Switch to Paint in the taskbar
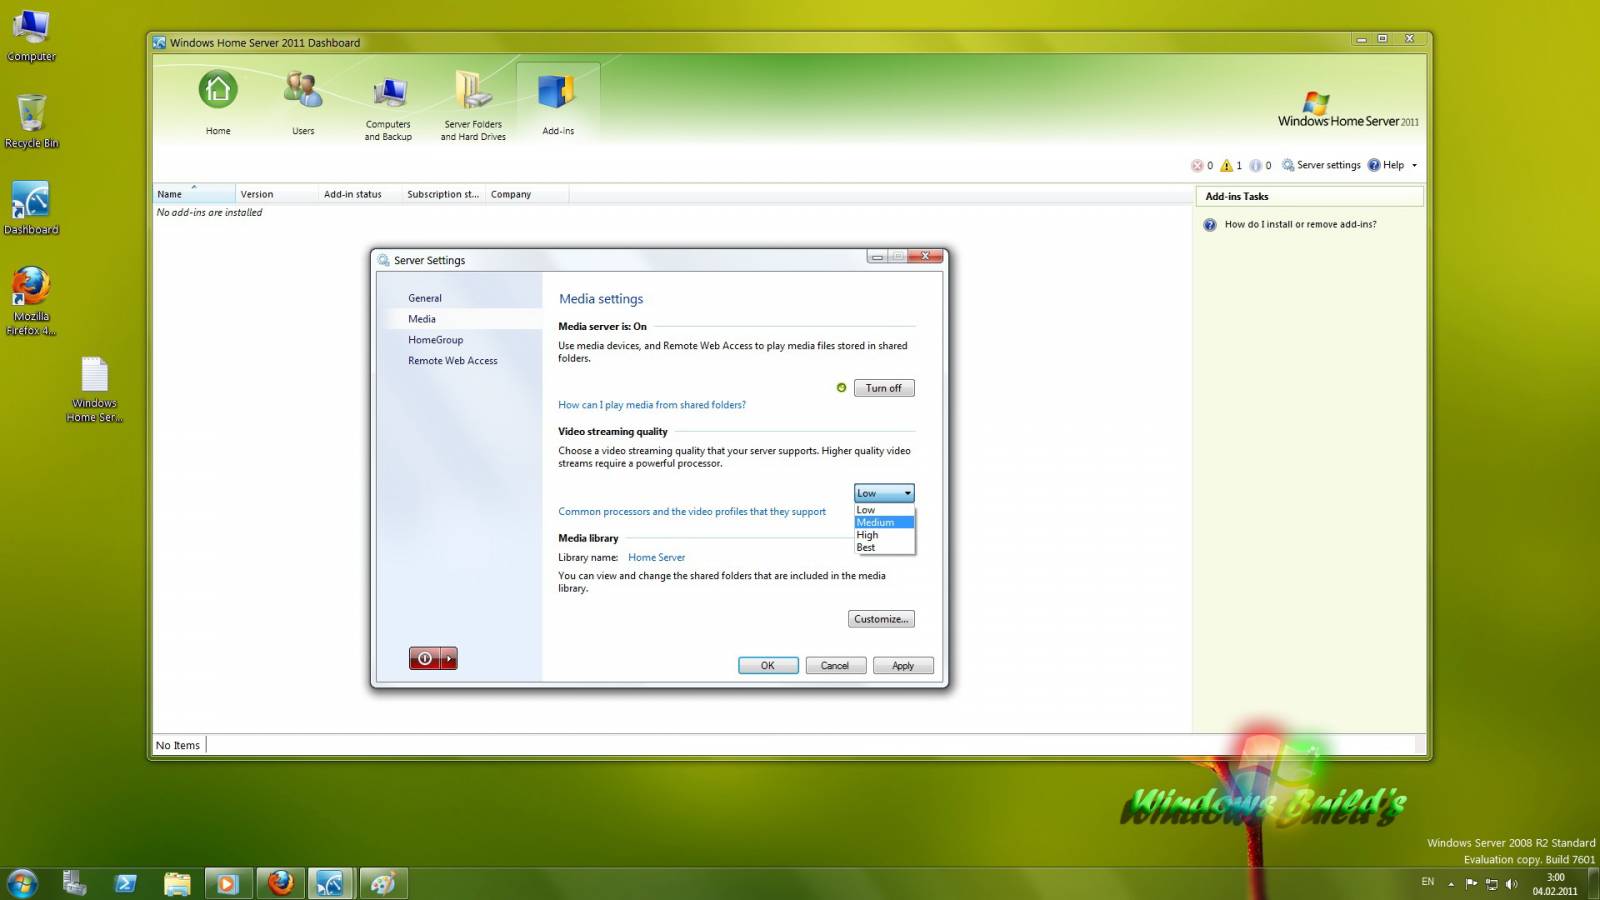Image resolution: width=1600 pixels, height=900 pixels. [x=383, y=883]
